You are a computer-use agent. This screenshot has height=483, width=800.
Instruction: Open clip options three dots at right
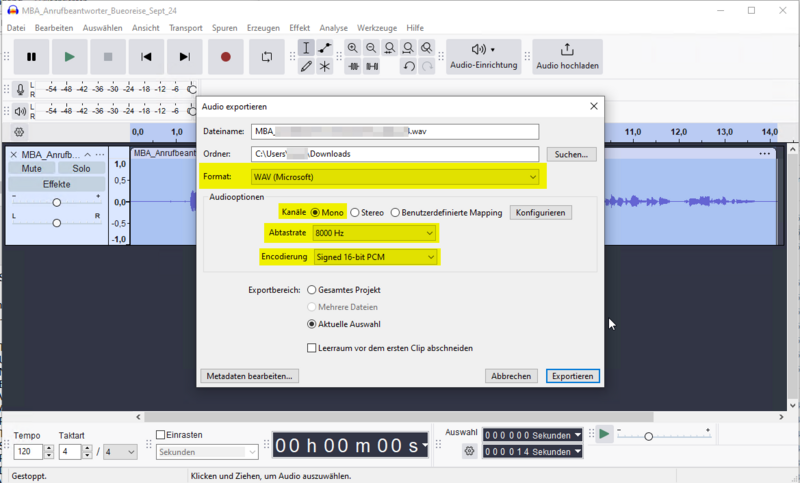pos(764,154)
